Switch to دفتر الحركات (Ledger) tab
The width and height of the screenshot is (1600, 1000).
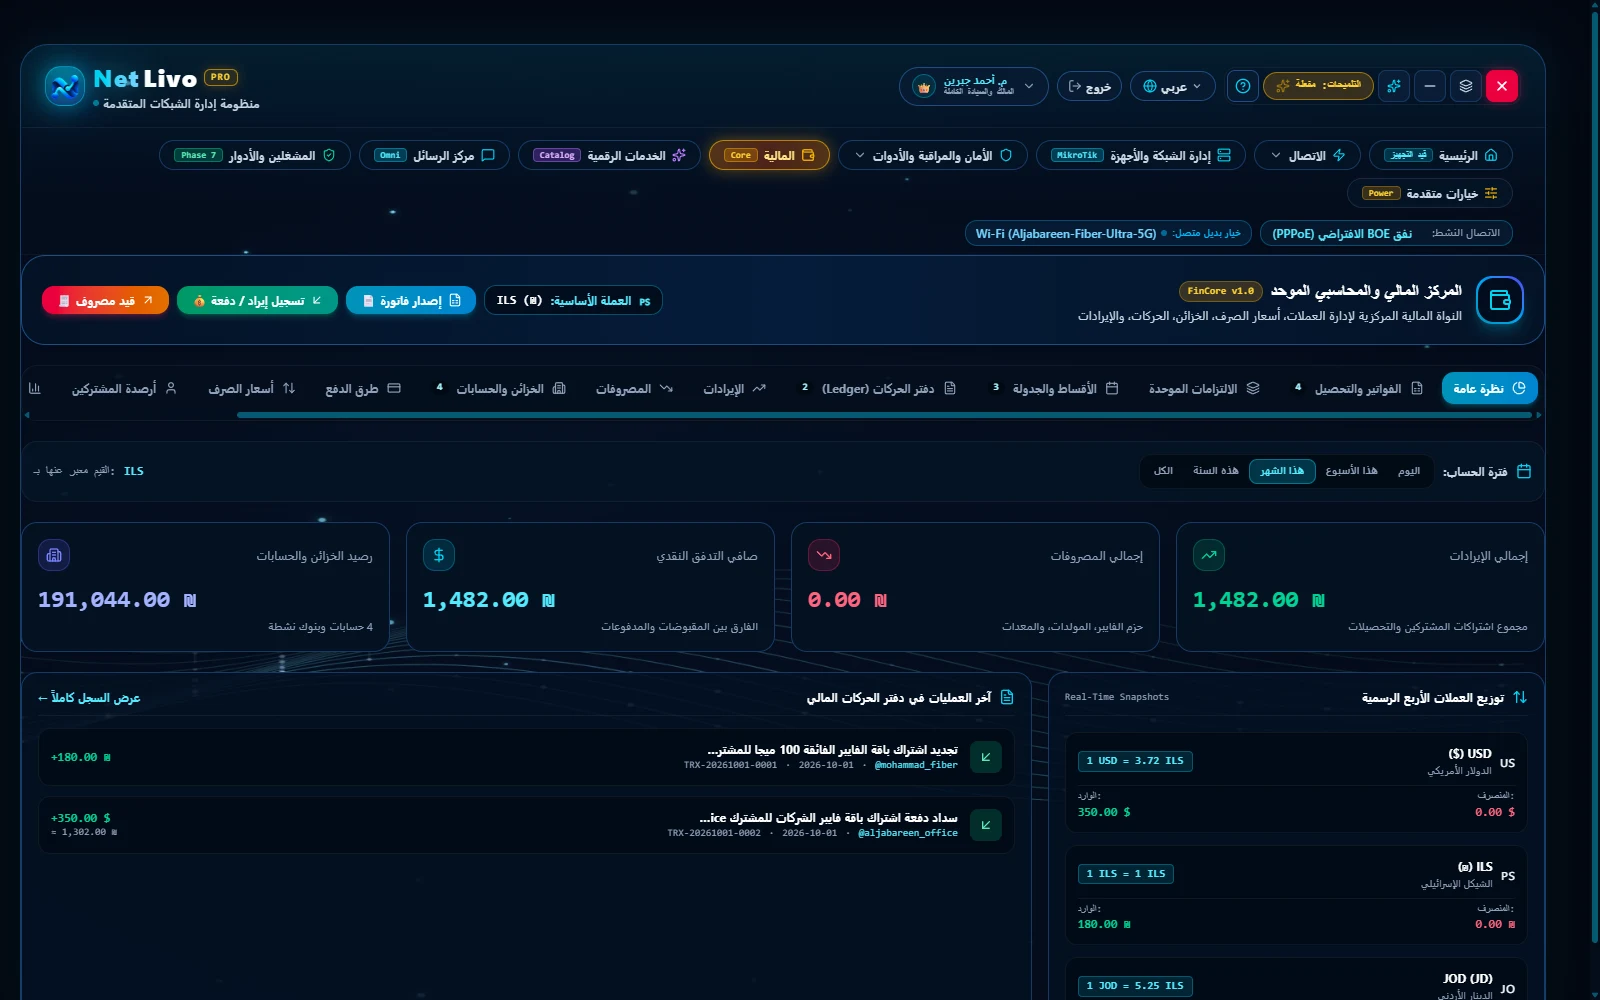tap(878, 388)
